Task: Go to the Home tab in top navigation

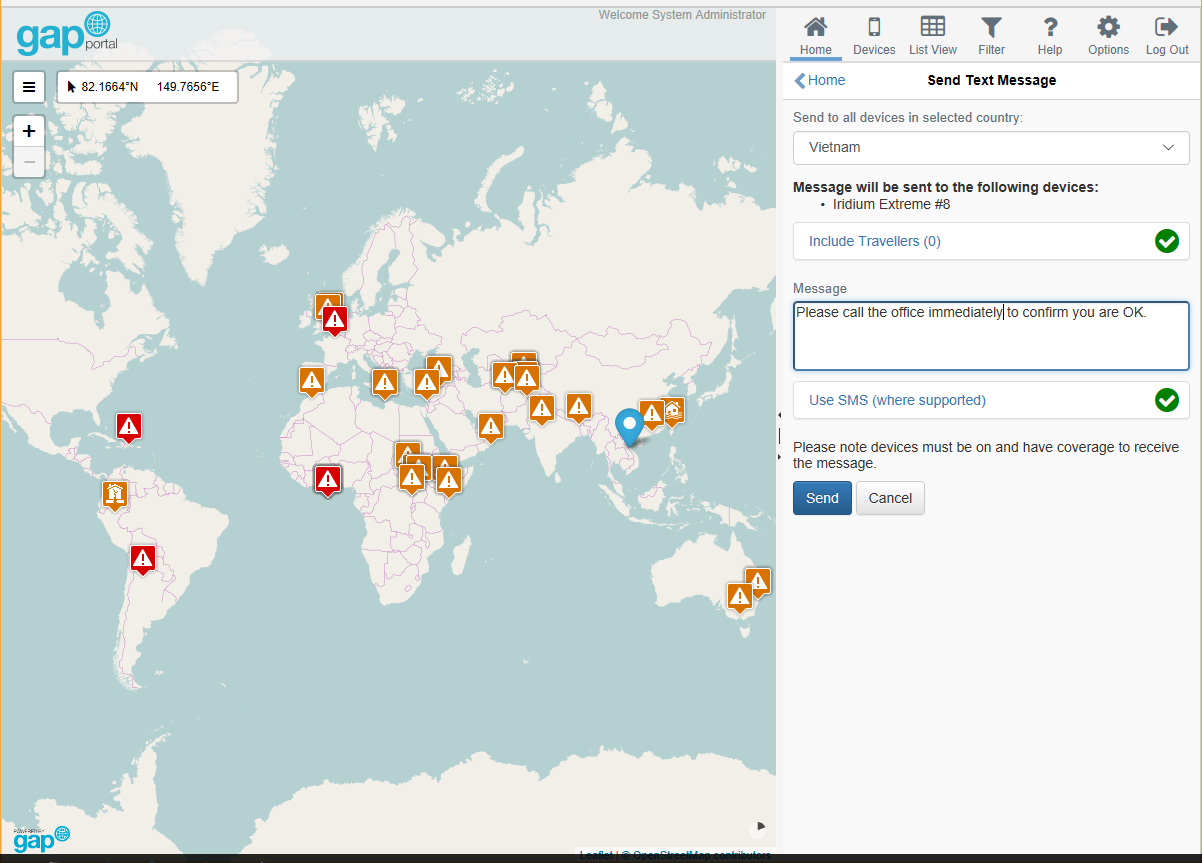Action: [816, 36]
